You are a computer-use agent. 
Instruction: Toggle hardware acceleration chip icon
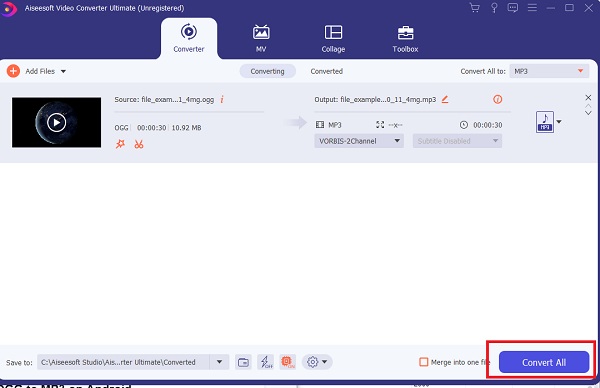(x=287, y=362)
